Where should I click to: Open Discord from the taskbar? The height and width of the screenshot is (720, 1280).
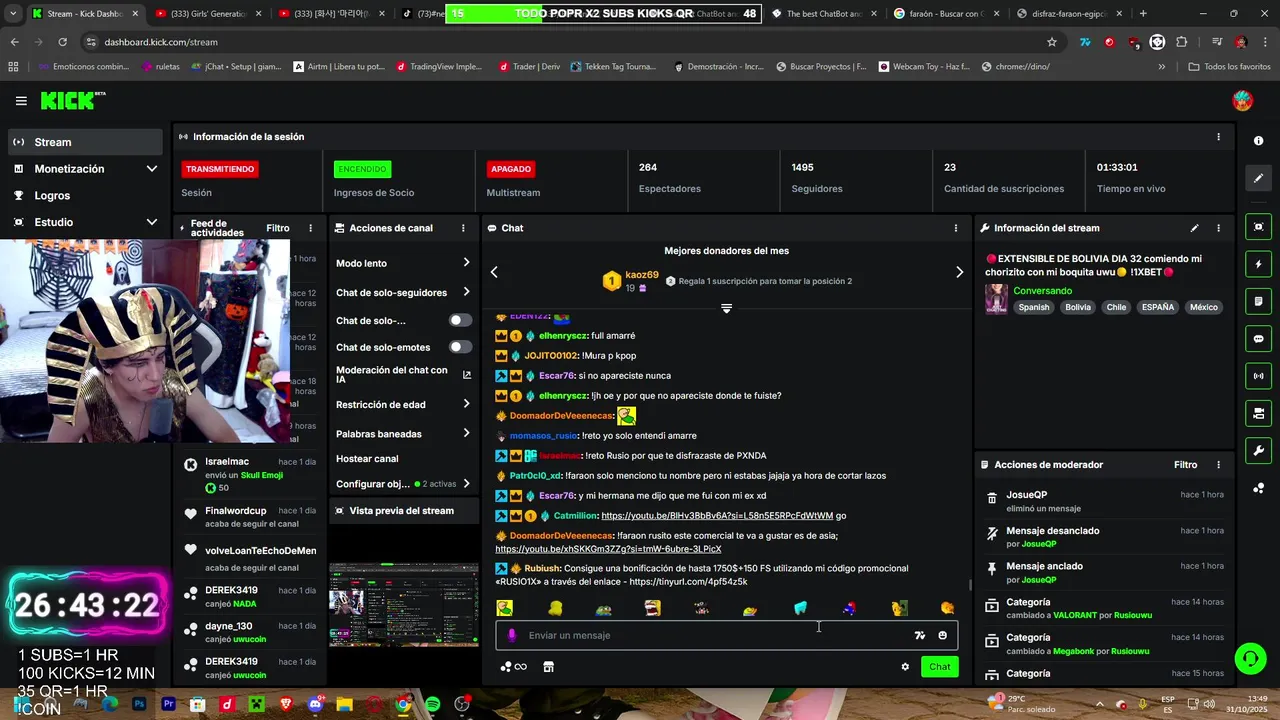pyautogui.click(x=316, y=704)
